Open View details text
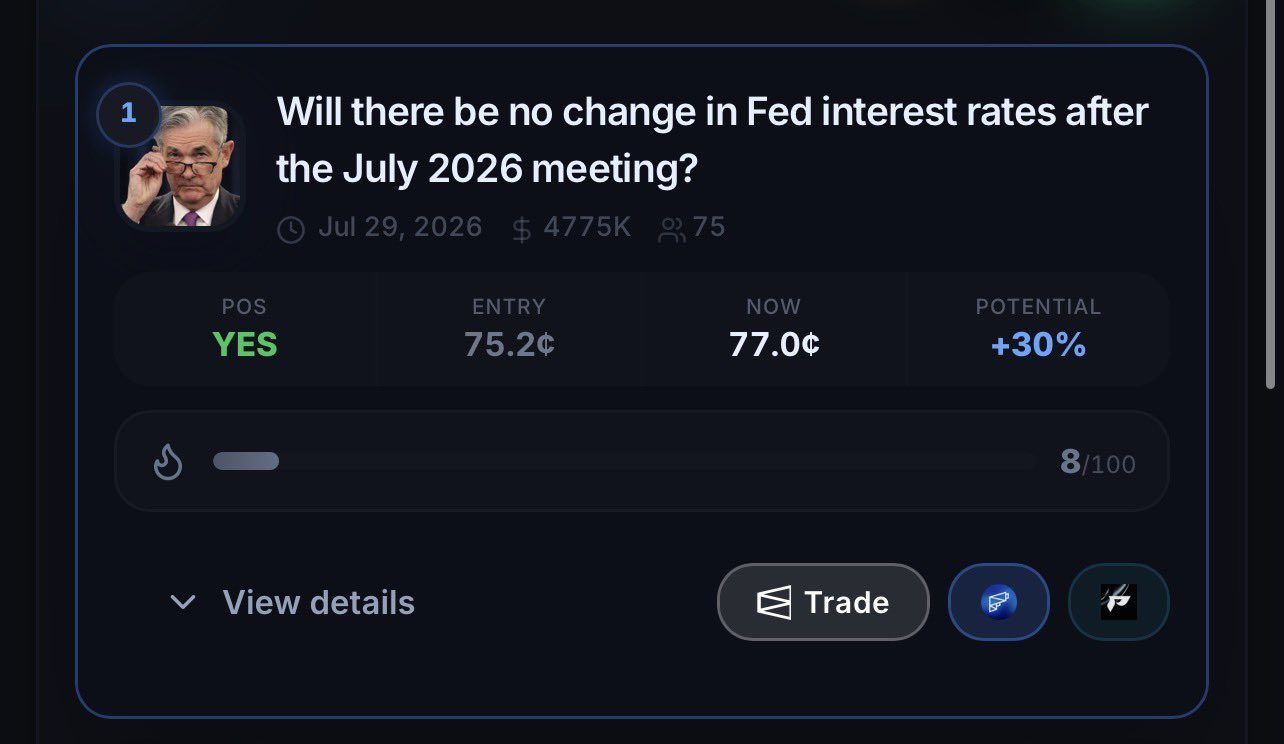This screenshot has height=744, width=1284. (x=318, y=602)
